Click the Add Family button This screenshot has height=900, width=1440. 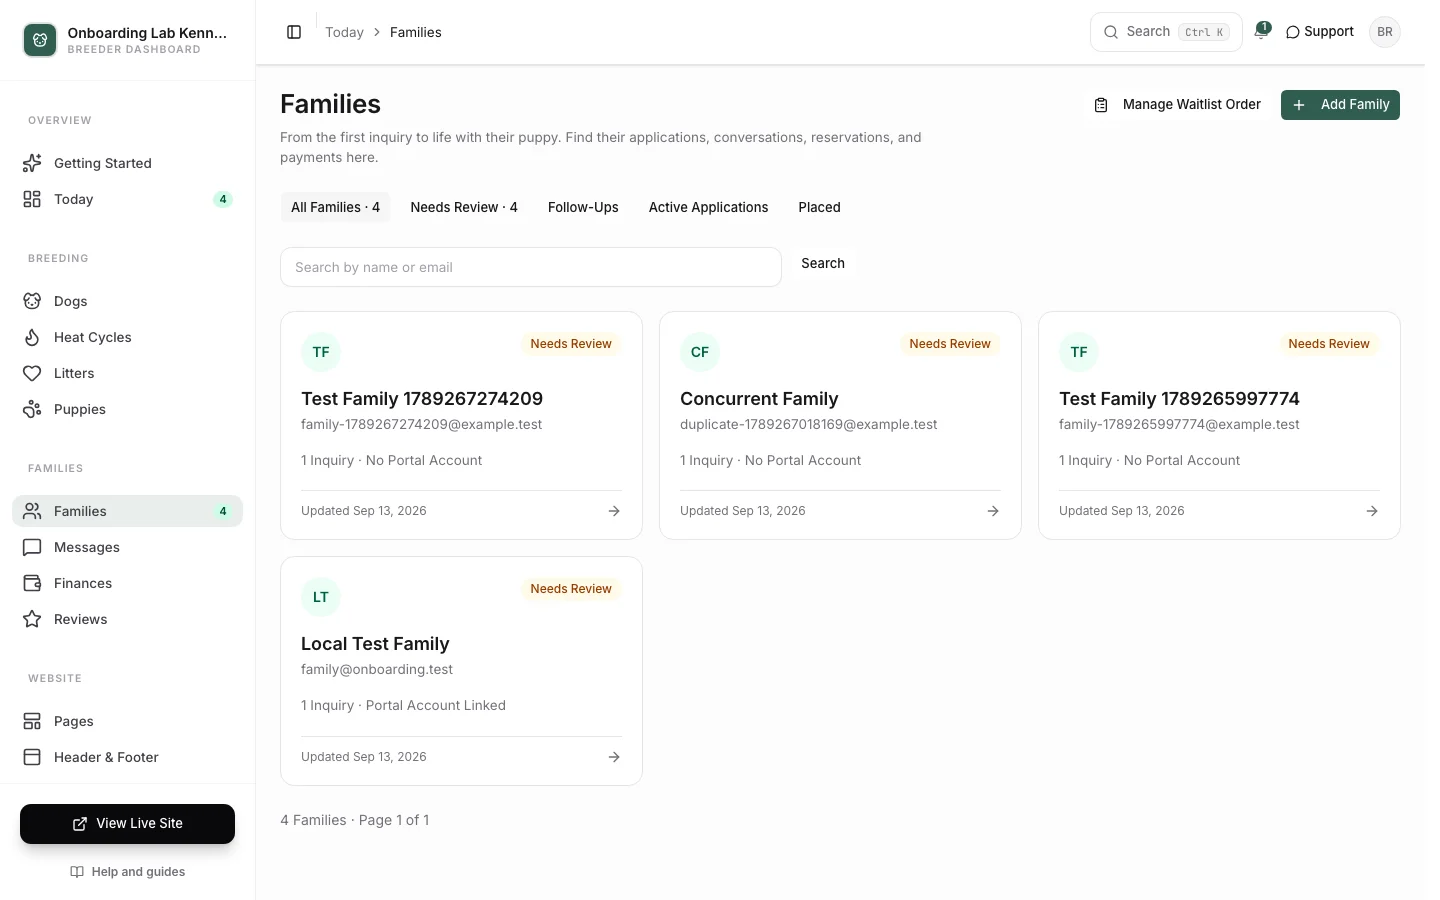(x=1340, y=105)
